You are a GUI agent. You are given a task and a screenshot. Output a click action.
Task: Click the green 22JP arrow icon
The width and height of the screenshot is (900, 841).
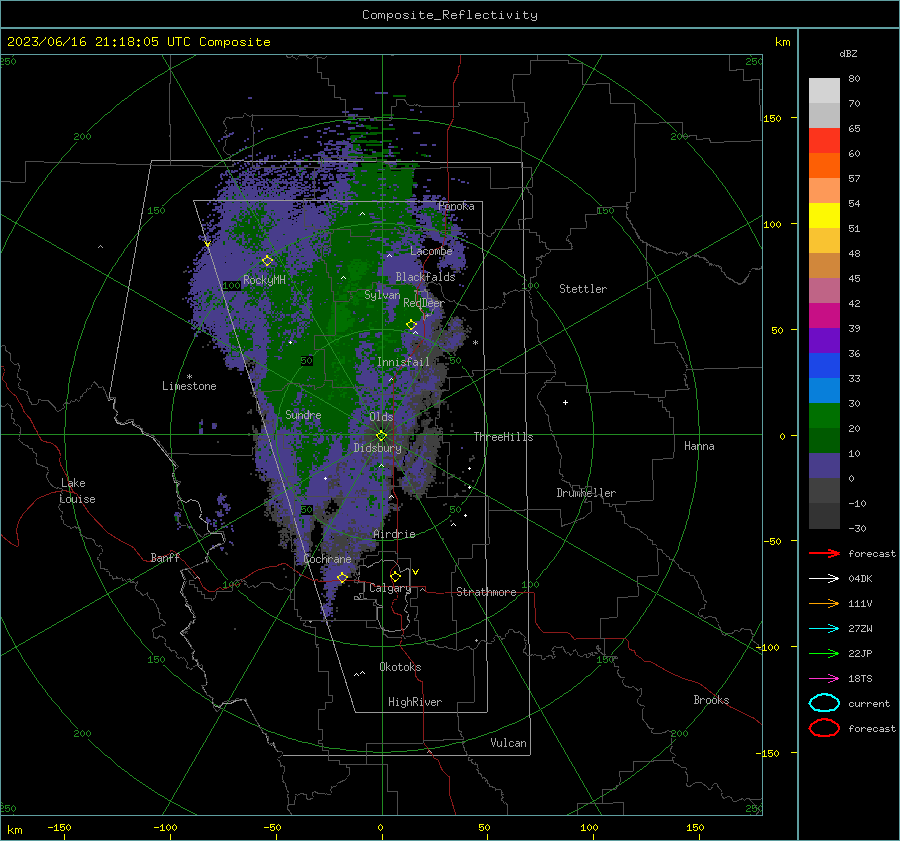point(824,653)
